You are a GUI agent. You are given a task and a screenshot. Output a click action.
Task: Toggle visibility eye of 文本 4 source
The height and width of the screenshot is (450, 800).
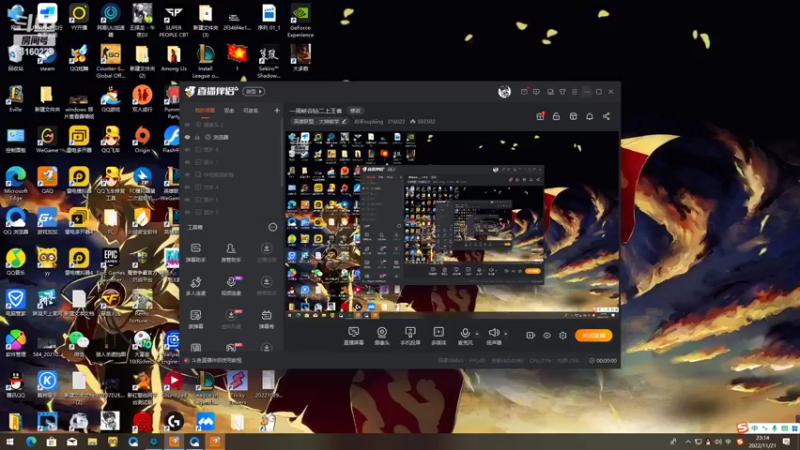coord(187,187)
